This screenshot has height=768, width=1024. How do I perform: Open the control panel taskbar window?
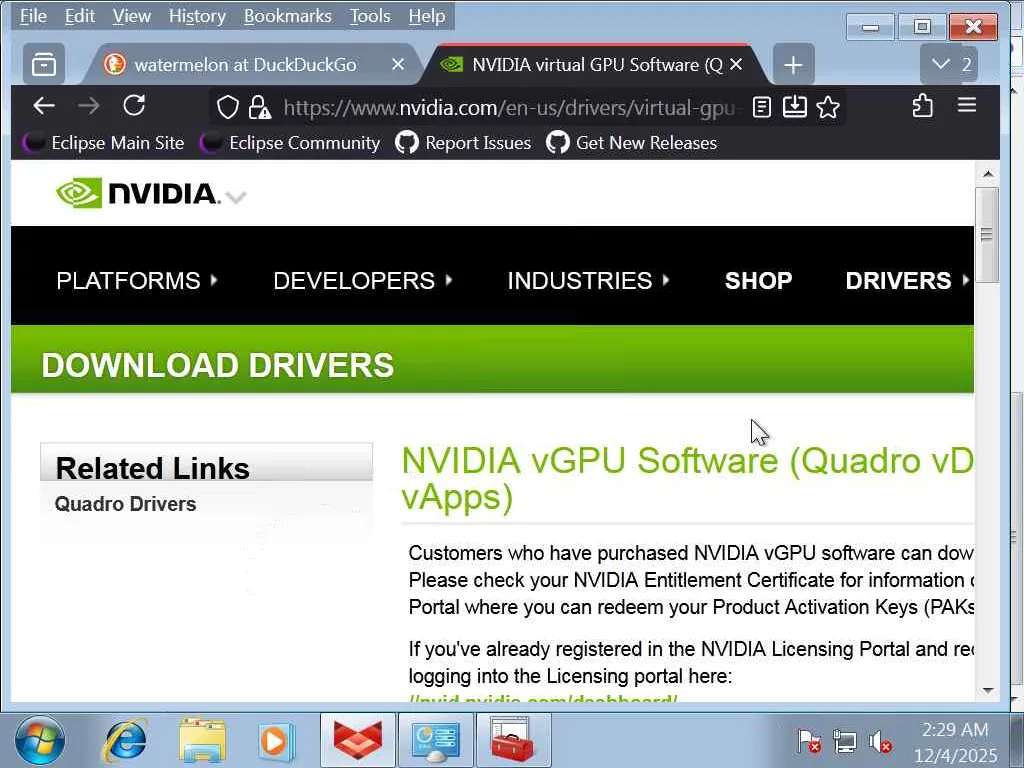436,741
